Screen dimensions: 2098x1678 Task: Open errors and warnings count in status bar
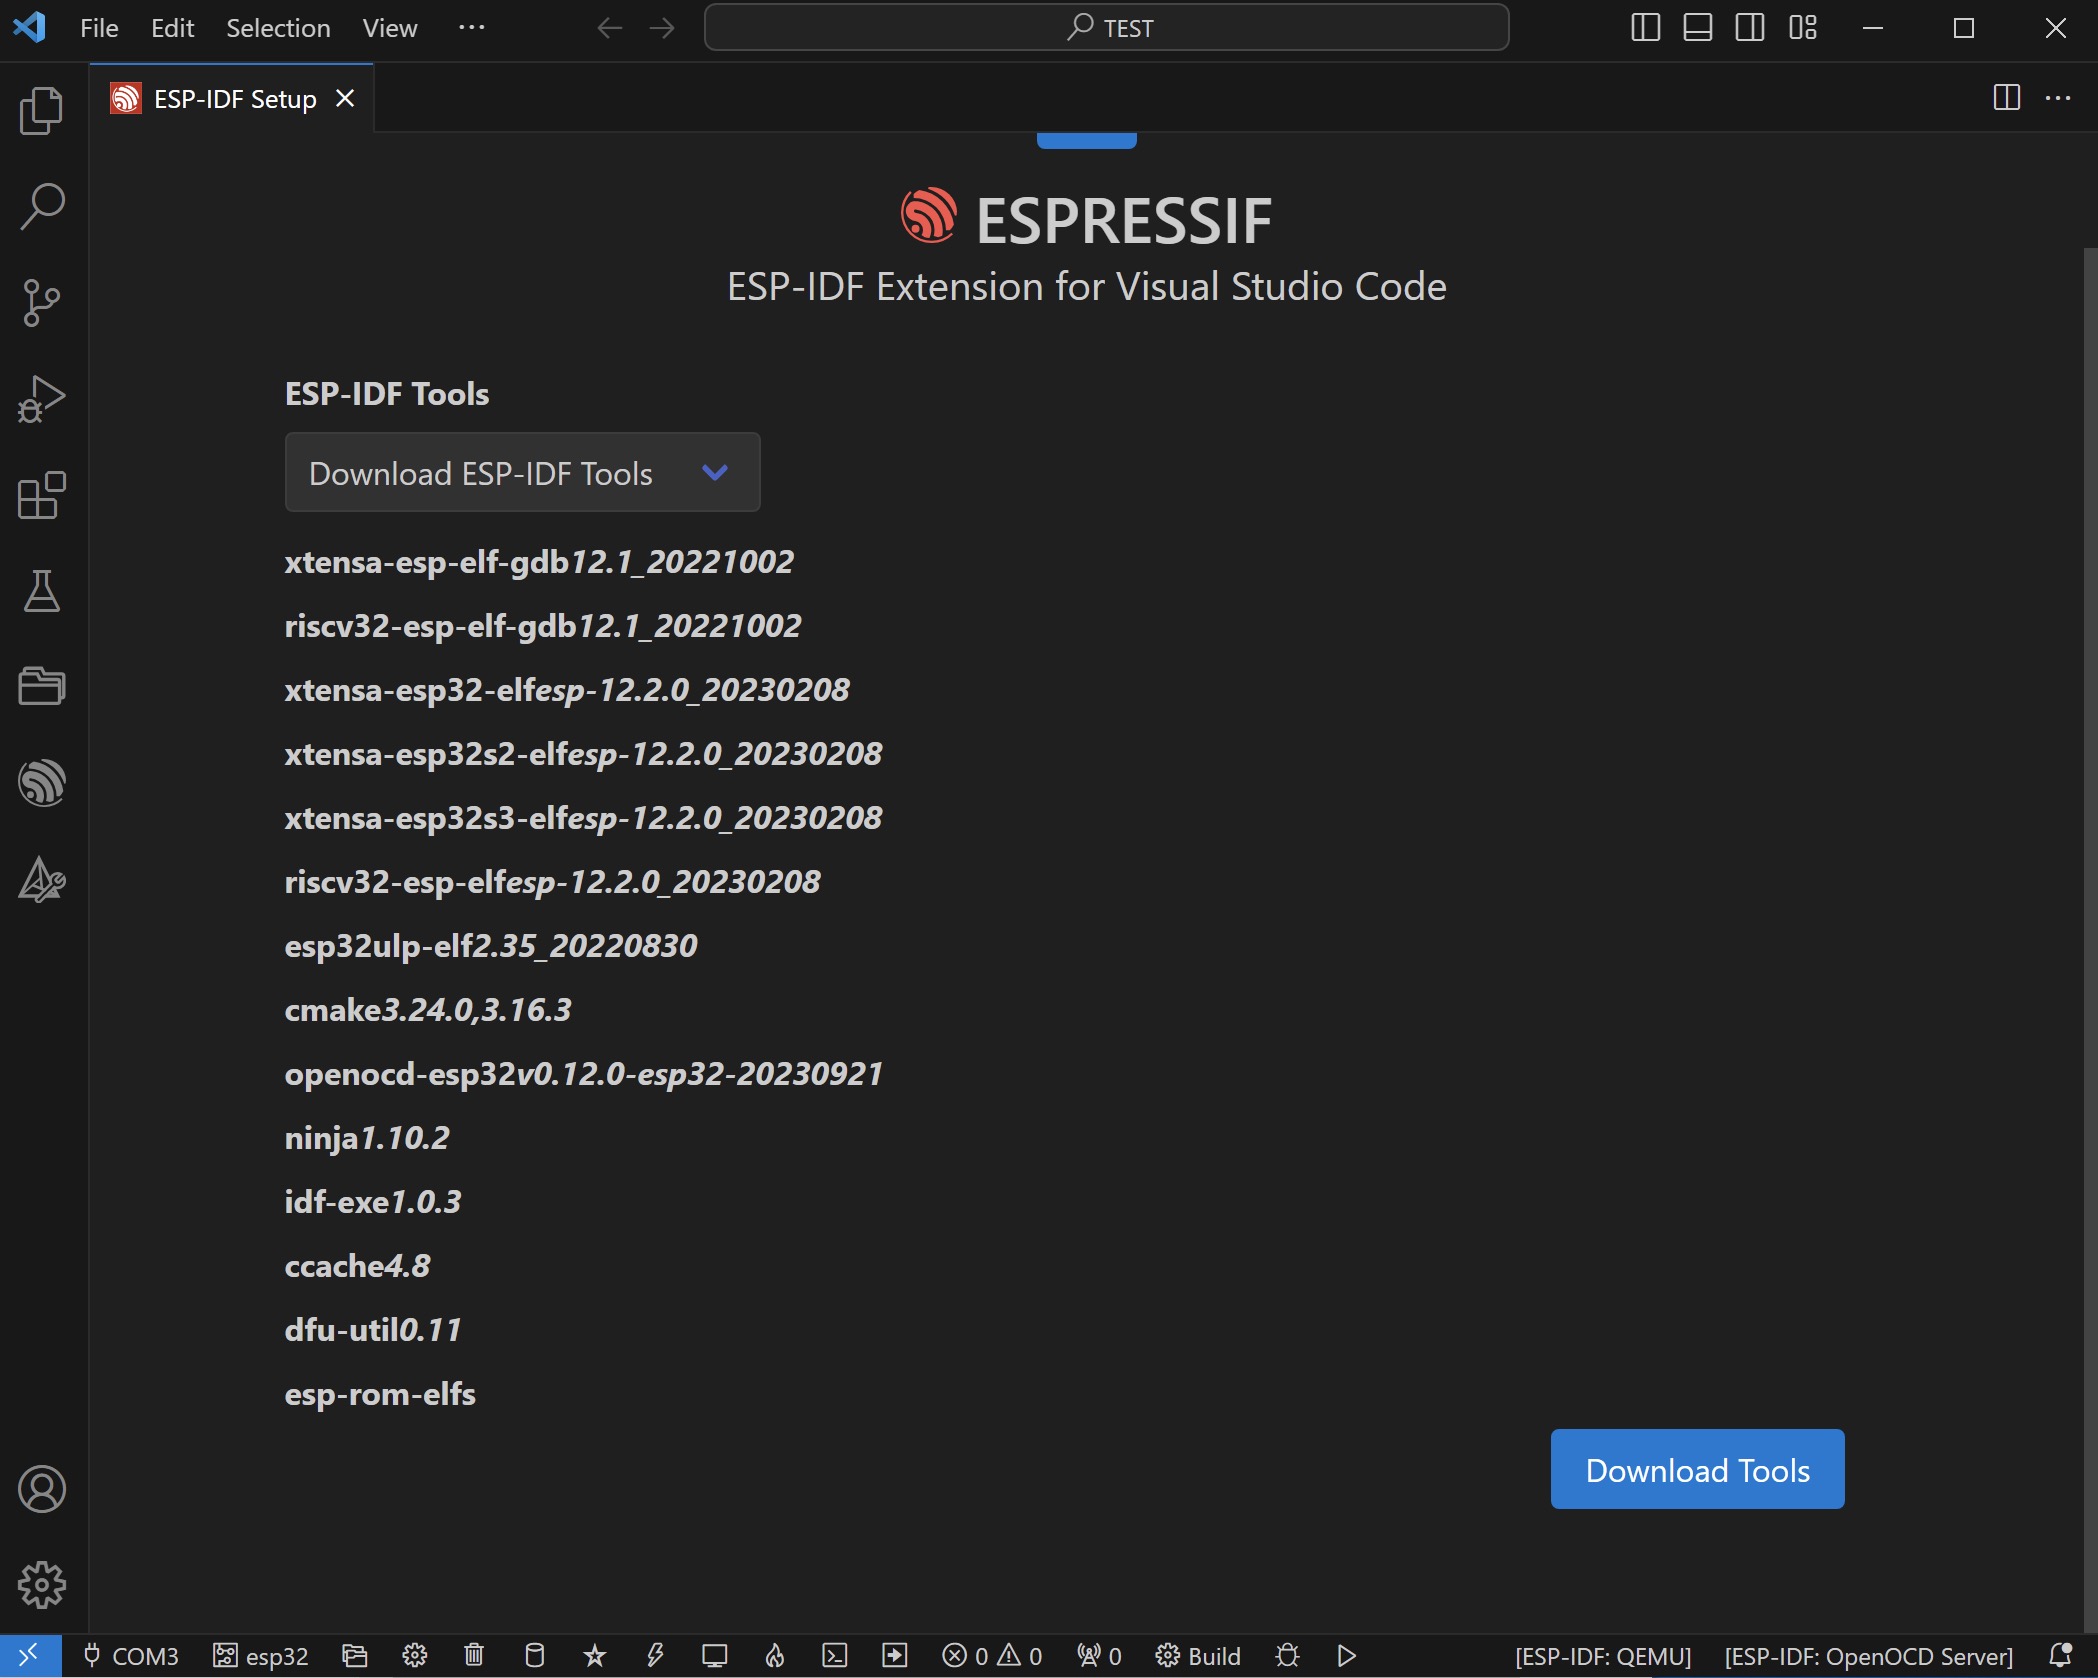tap(992, 1656)
